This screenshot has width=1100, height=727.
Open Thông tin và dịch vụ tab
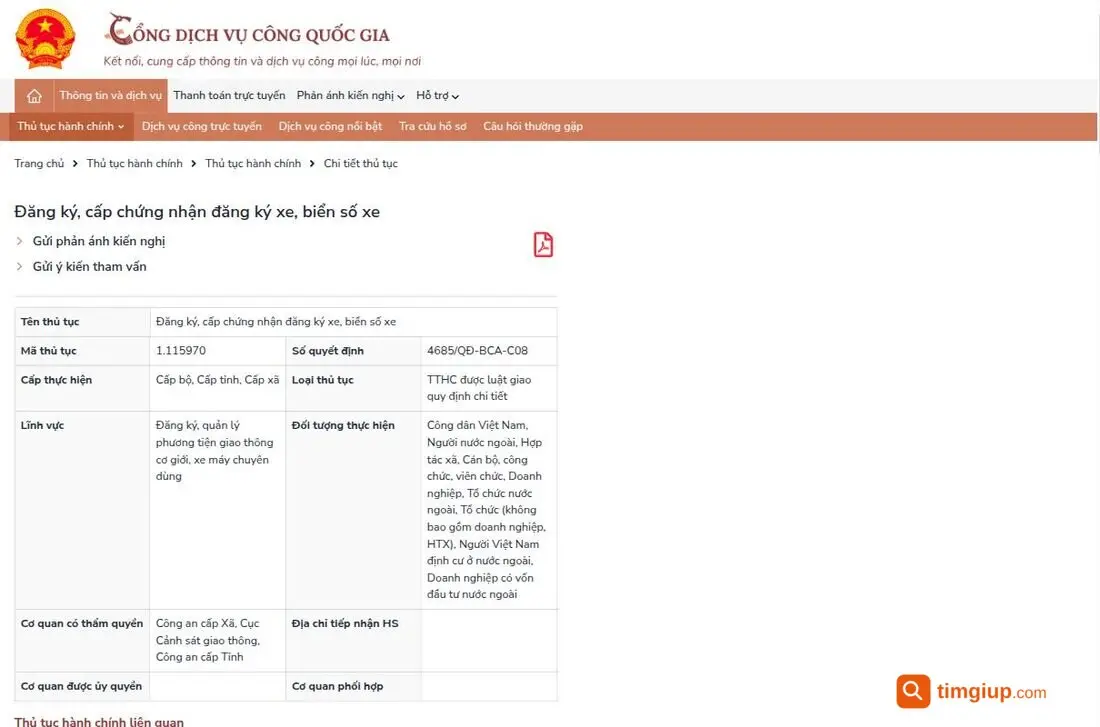[110, 95]
